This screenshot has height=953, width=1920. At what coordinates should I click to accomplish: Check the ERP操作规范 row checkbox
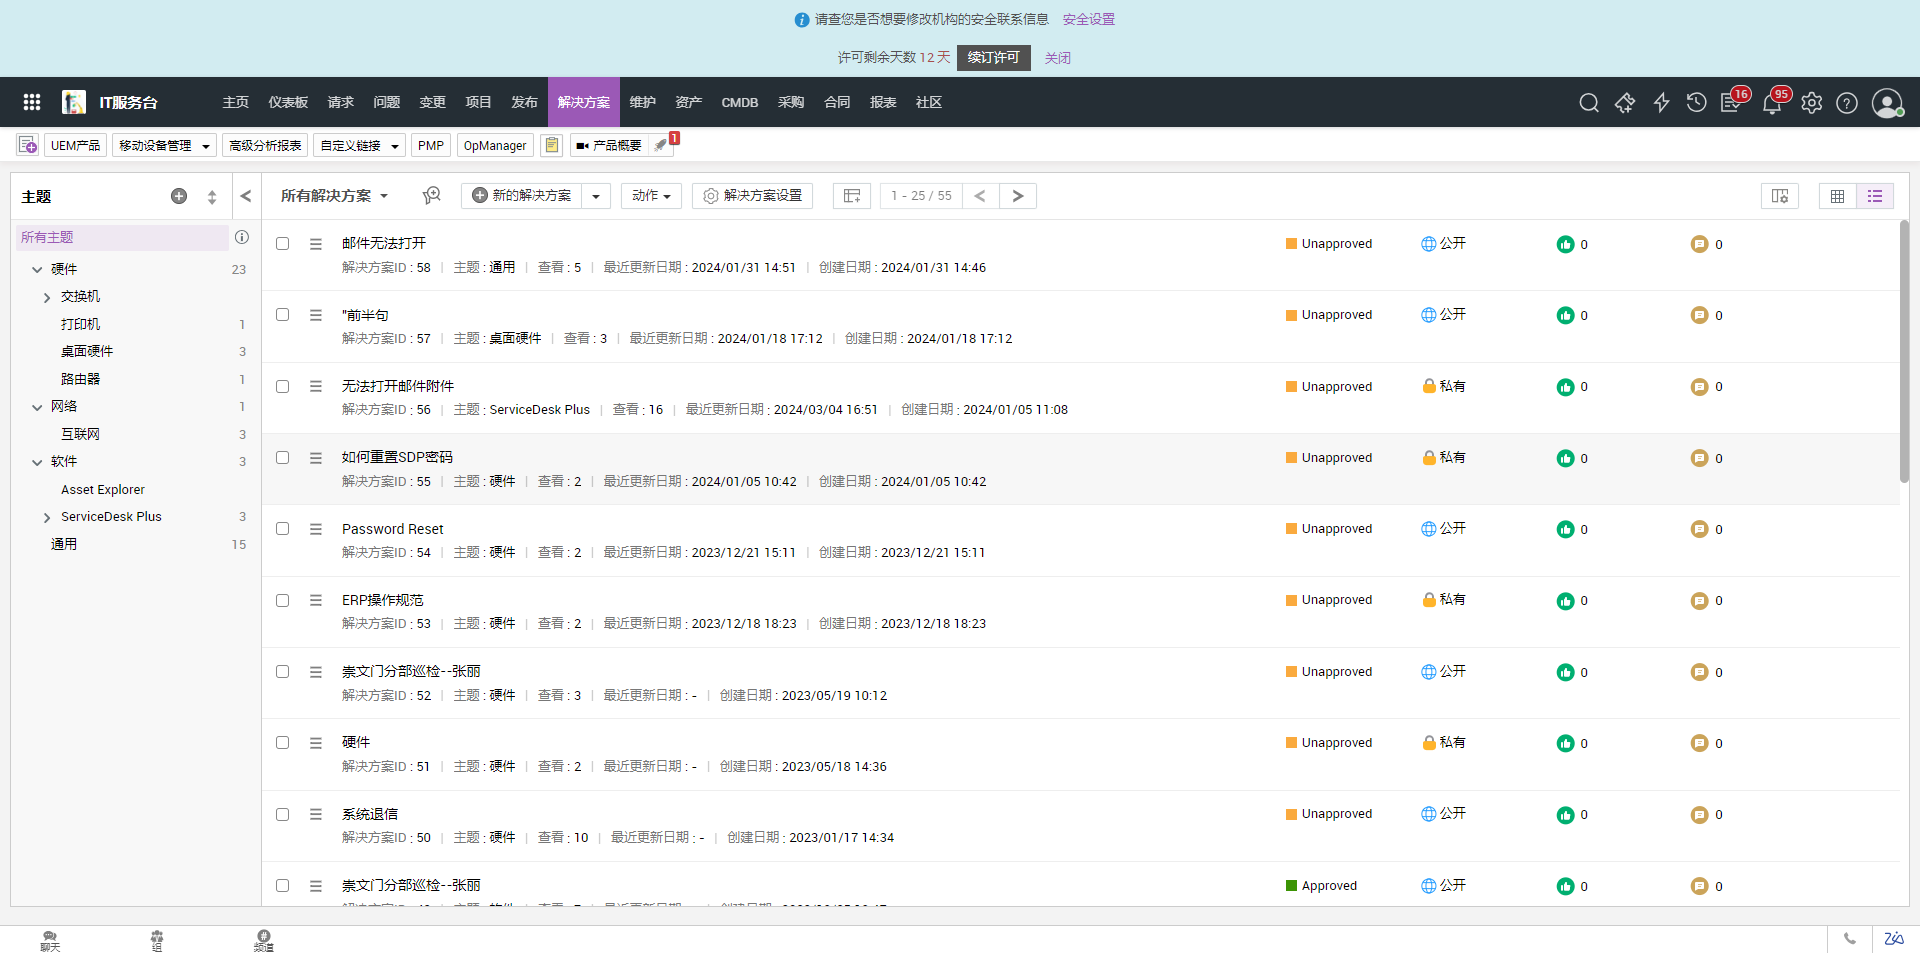point(283,600)
